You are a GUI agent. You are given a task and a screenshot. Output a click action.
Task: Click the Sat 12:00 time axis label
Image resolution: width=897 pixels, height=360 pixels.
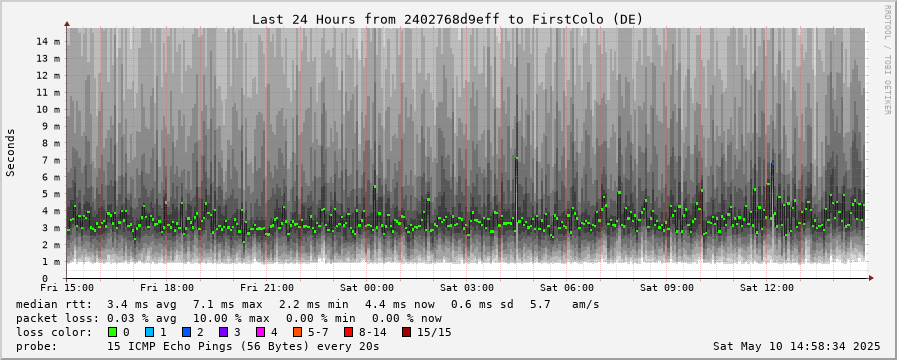click(767, 288)
